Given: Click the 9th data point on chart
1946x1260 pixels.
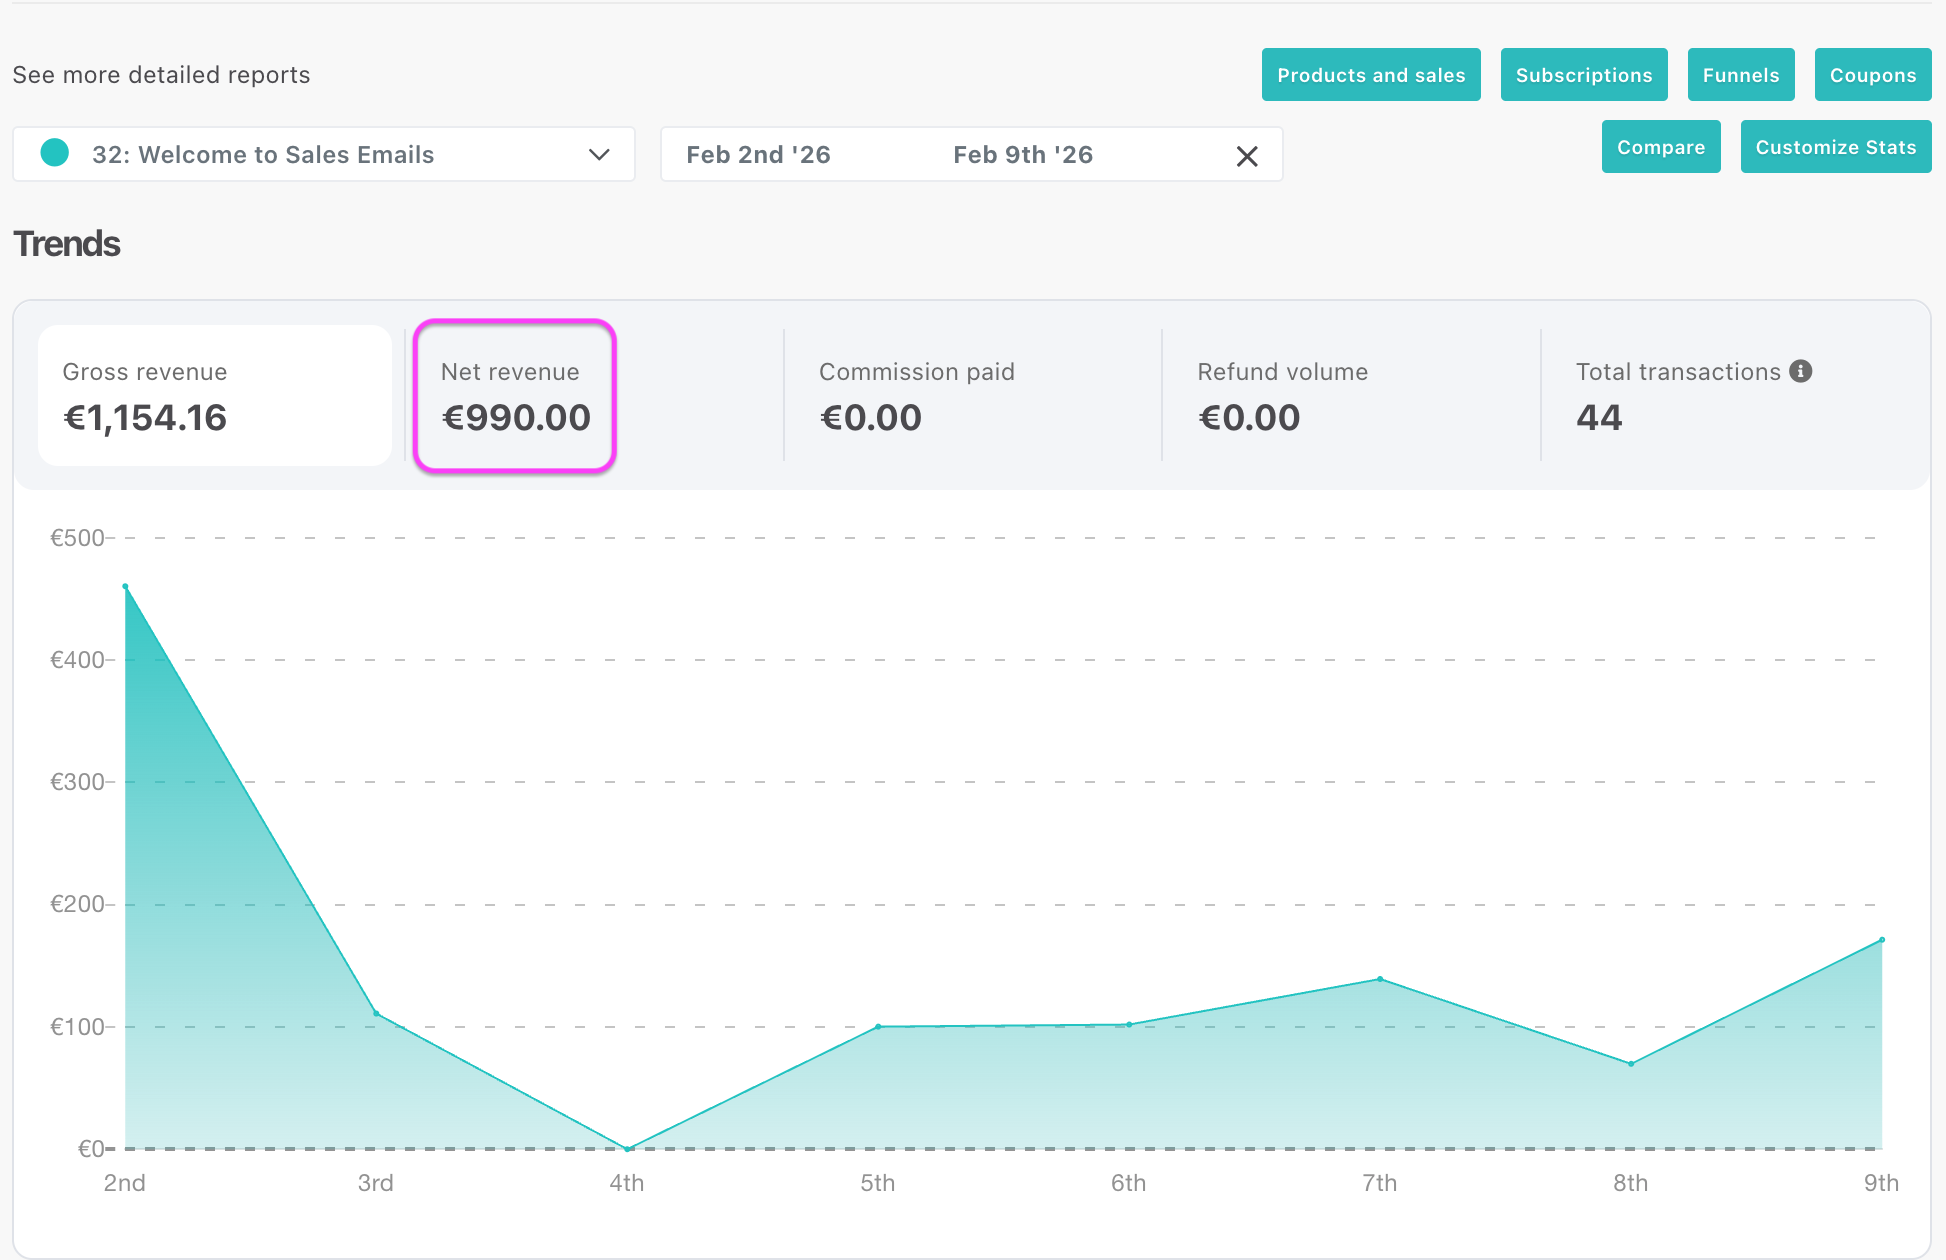Looking at the screenshot, I should tap(1882, 940).
